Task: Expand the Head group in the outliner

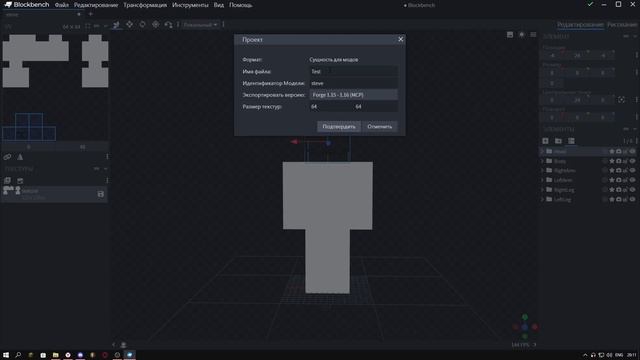Action: (542, 151)
